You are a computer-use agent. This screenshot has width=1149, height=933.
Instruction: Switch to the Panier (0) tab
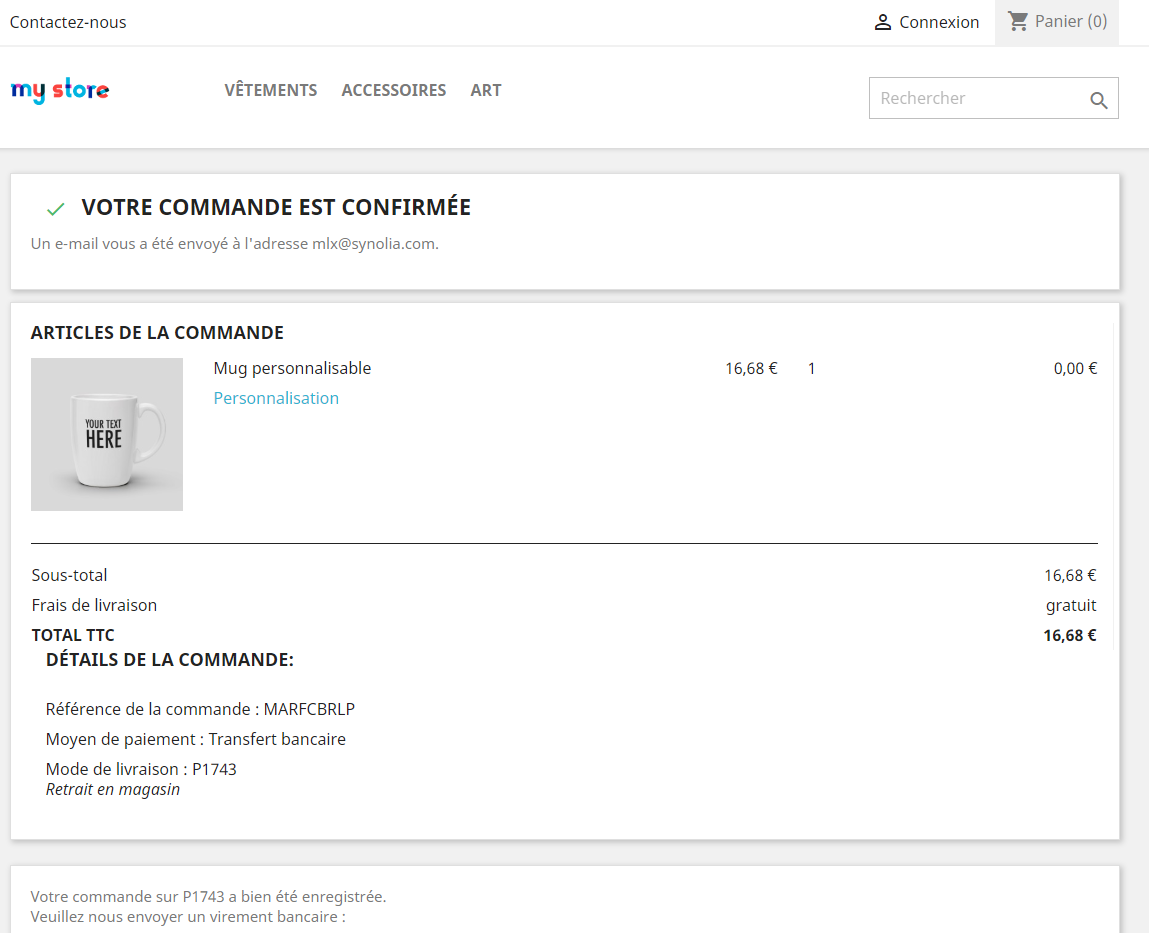point(1056,21)
